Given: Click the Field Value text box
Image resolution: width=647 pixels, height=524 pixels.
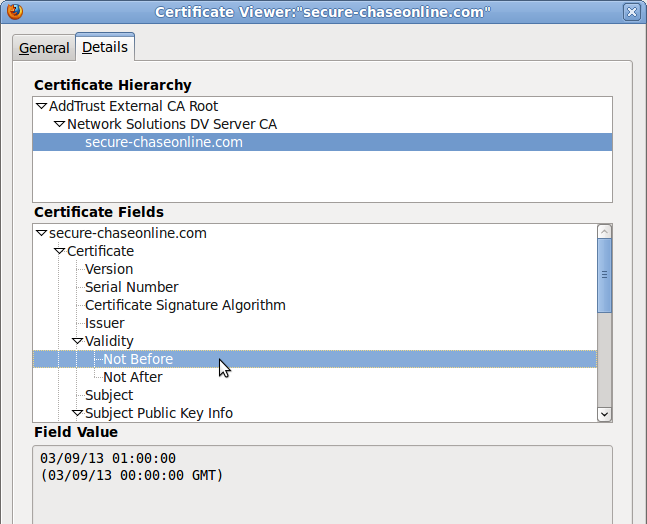Looking at the screenshot, I should (x=322, y=485).
